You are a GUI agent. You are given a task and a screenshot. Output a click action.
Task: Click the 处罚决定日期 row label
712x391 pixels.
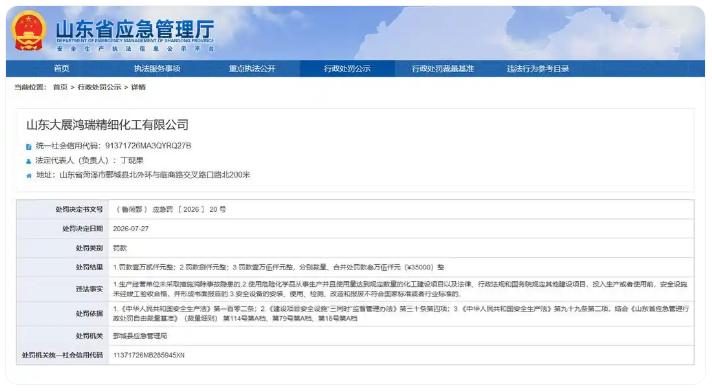(83, 228)
